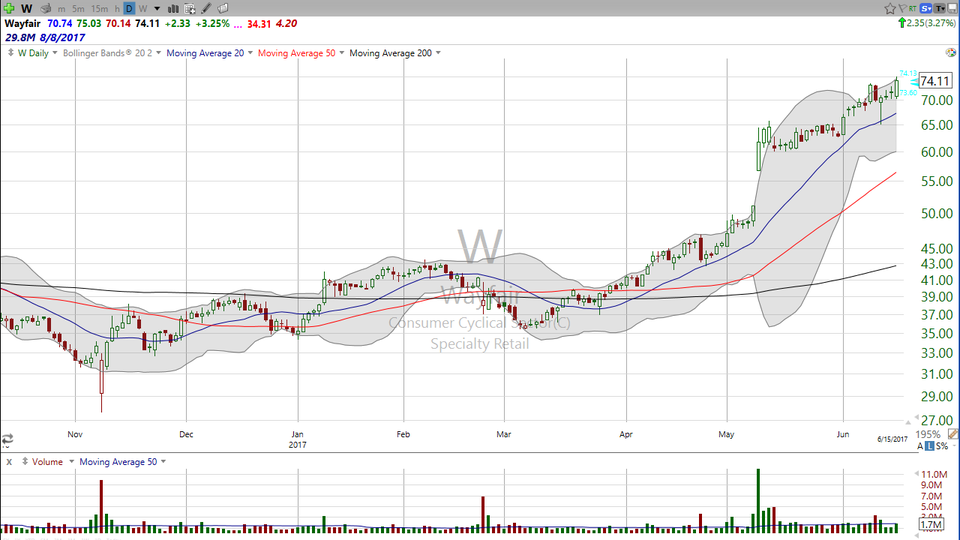Select the hourly 'h' time frame
This screenshot has width=960, height=540.
[117, 9]
